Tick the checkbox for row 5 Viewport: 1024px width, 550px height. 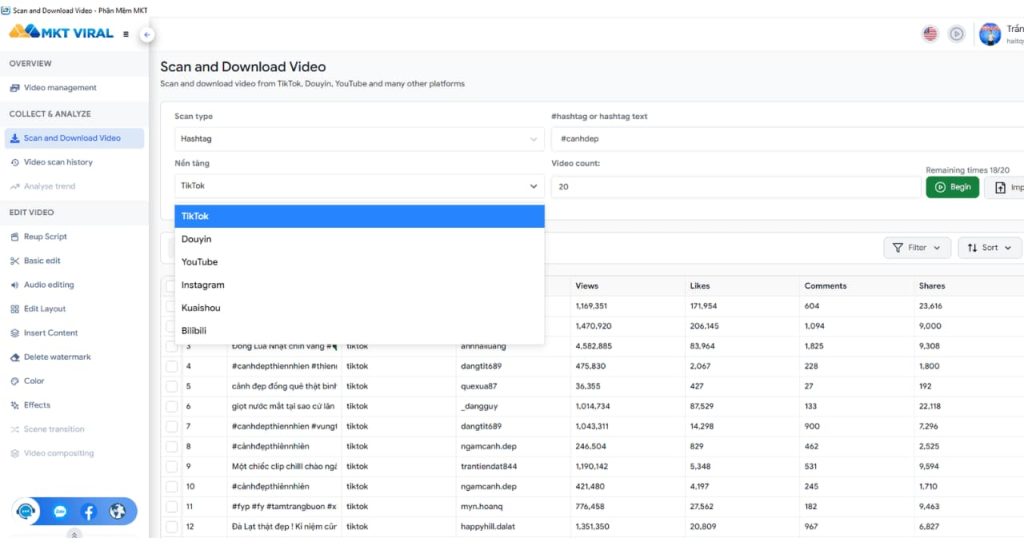point(171,387)
